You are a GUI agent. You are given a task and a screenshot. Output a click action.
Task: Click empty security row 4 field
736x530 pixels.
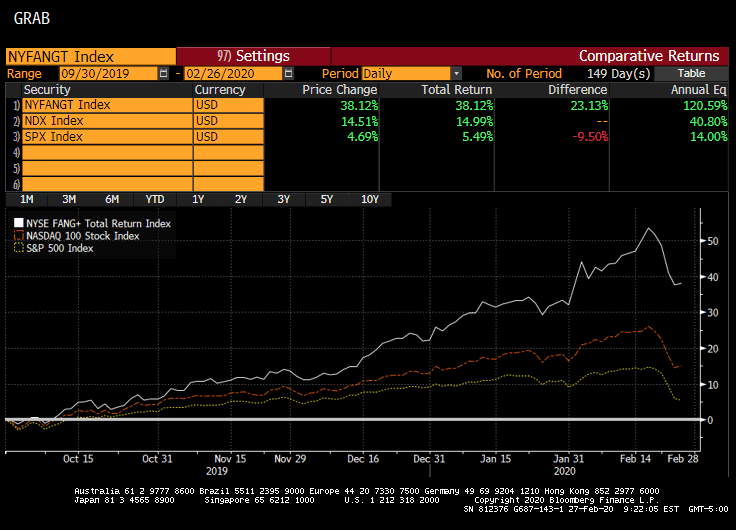[x=107, y=153]
